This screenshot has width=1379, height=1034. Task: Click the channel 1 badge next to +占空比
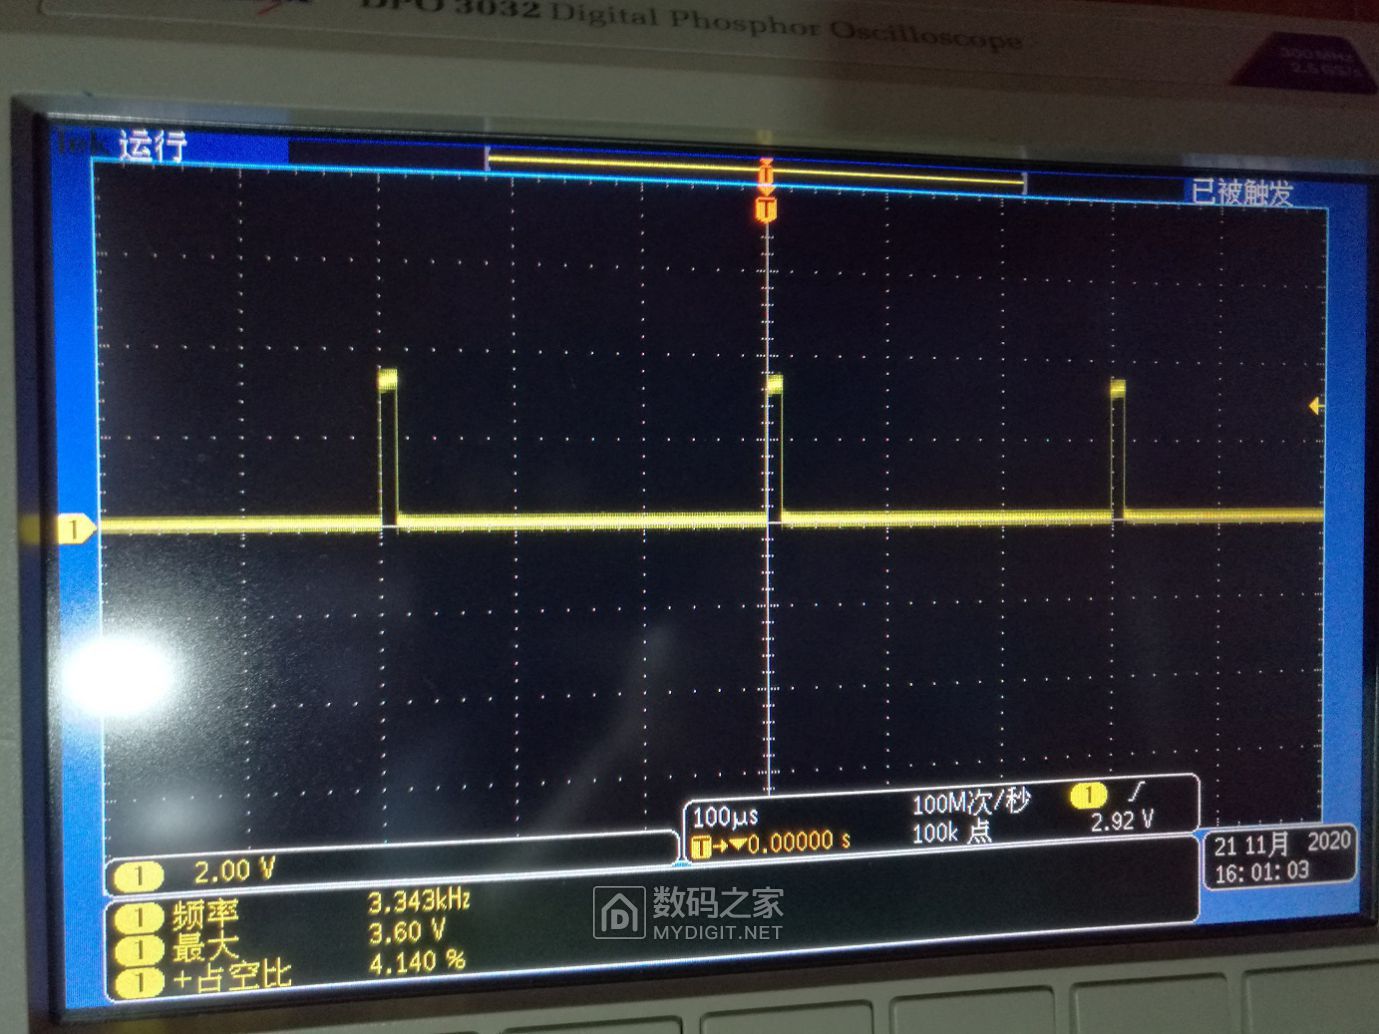tap(138, 982)
